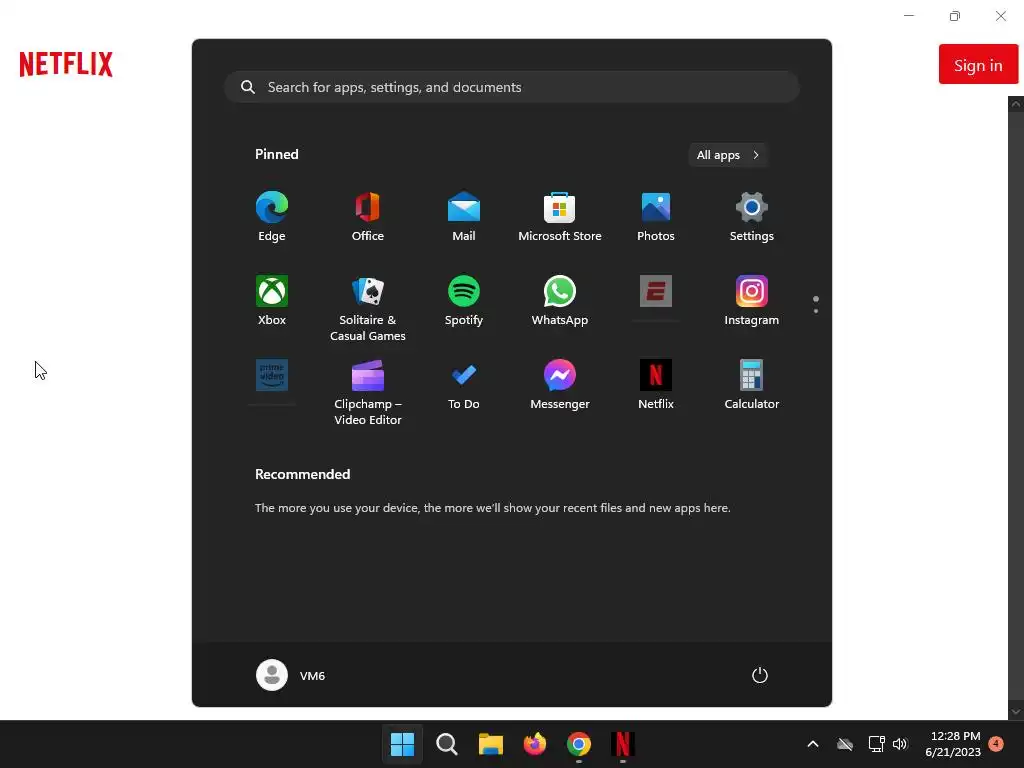
Task: Open notification center badge
Action: click(x=996, y=744)
